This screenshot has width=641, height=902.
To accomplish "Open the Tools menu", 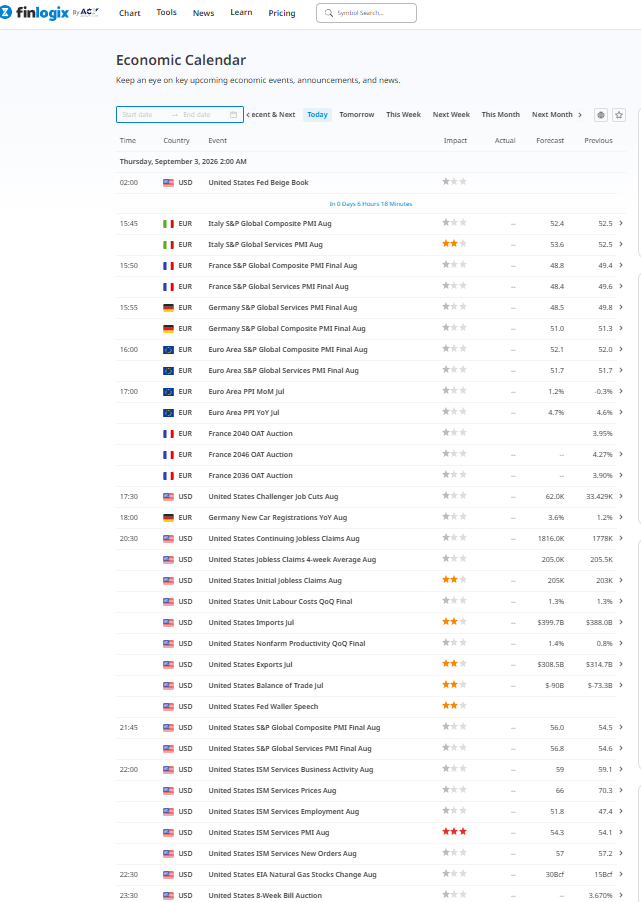I will pos(166,12).
